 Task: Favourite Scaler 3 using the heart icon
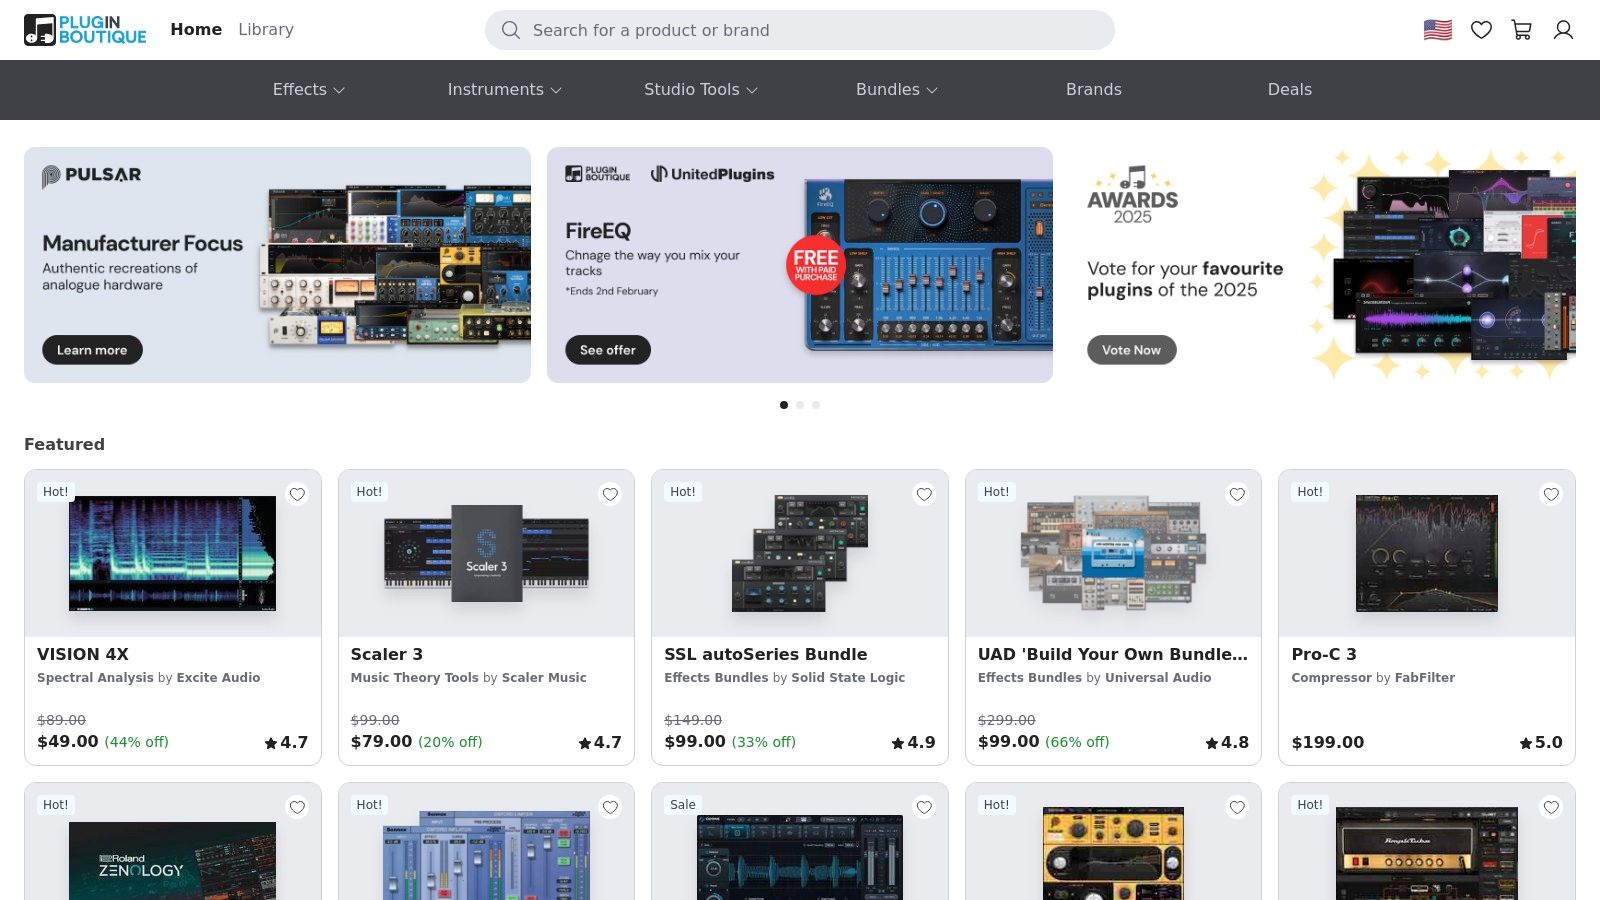[610, 494]
